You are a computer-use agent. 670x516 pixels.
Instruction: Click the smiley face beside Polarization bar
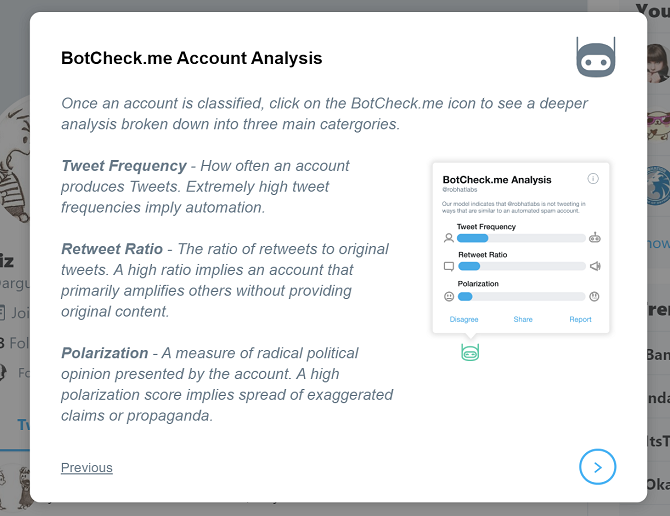448,296
